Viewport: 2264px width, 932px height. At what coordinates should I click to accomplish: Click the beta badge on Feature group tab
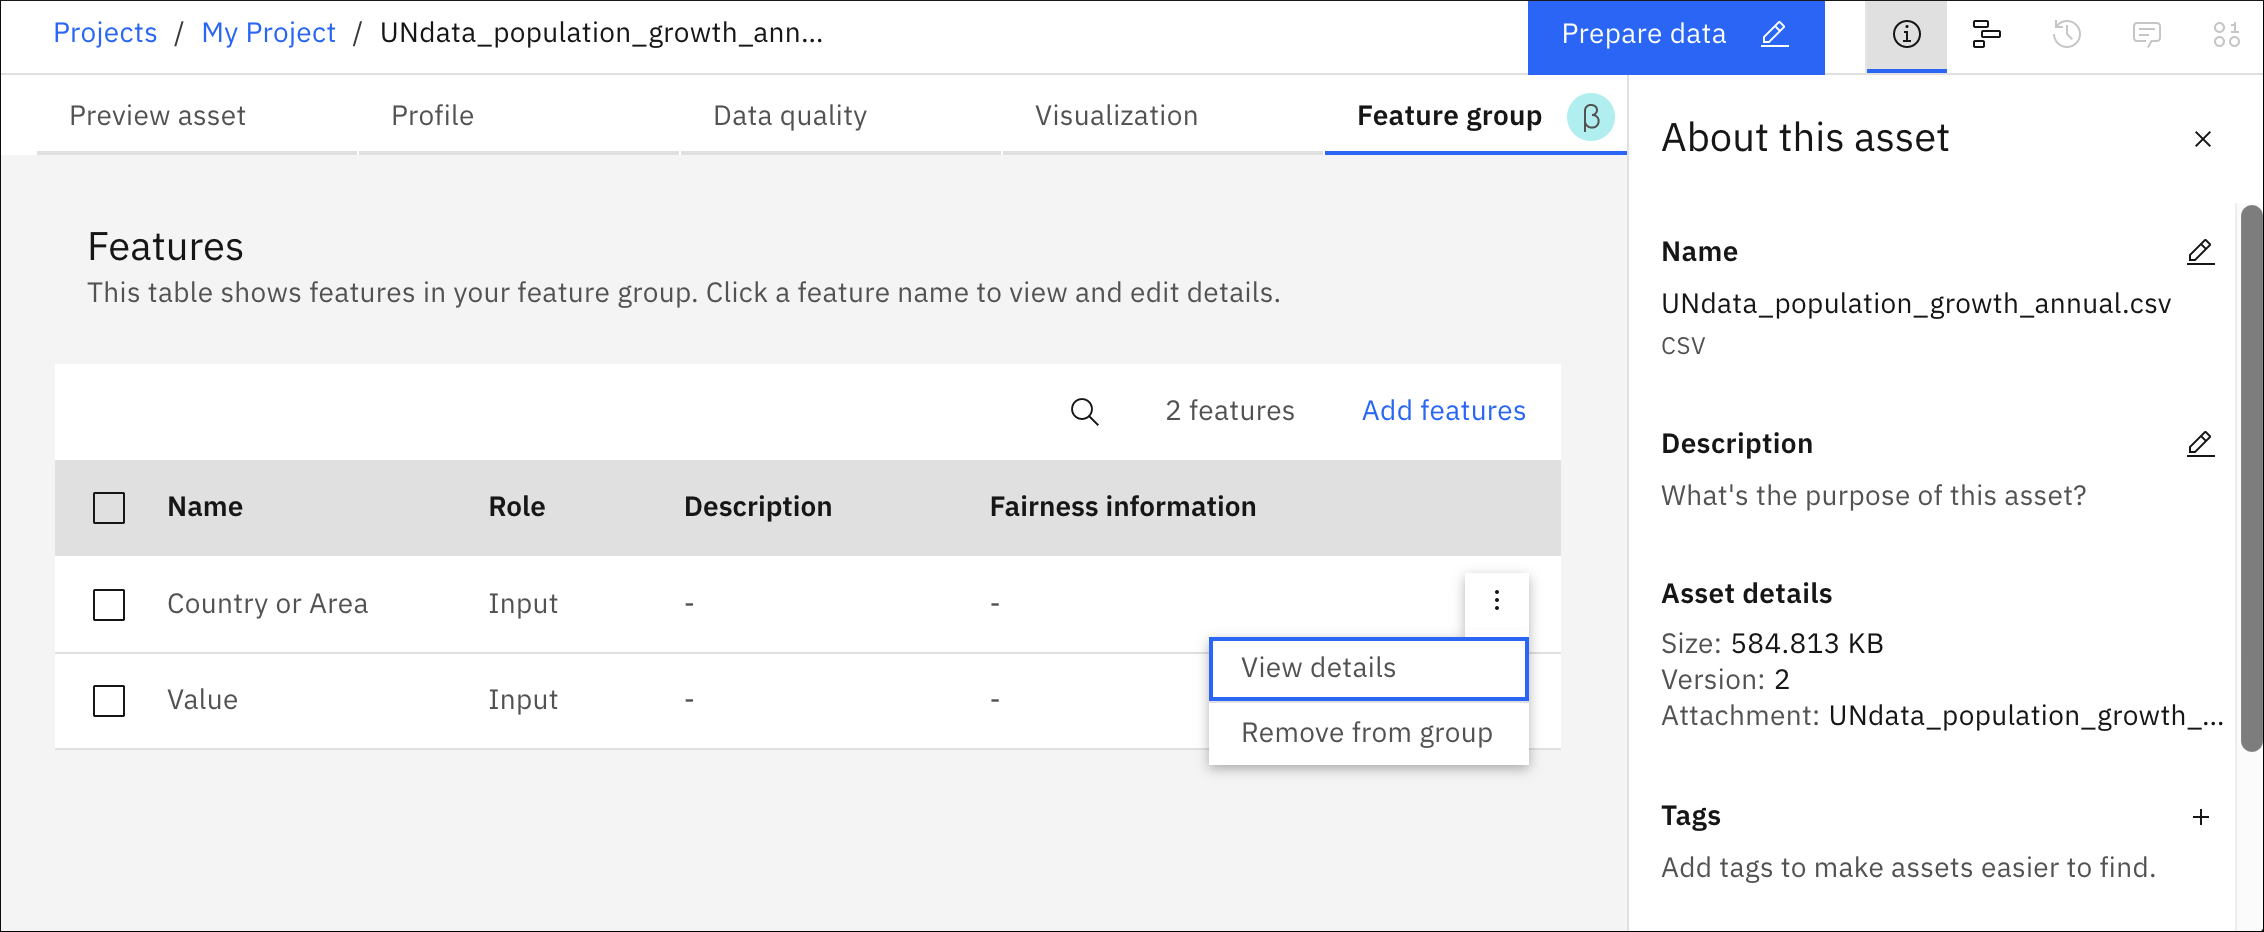click(x=1590, y=117)
